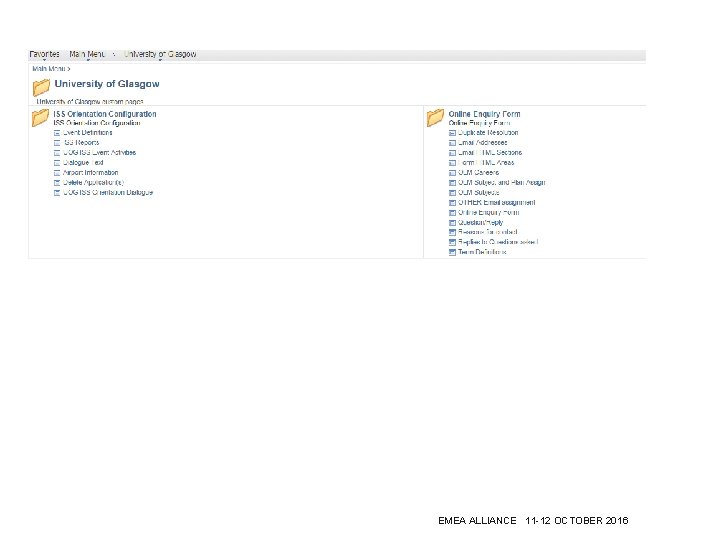Click the icon beside Form HTML Areas
Image resolution: width=720 pixels, height=540 pixels.
[452, 163]
